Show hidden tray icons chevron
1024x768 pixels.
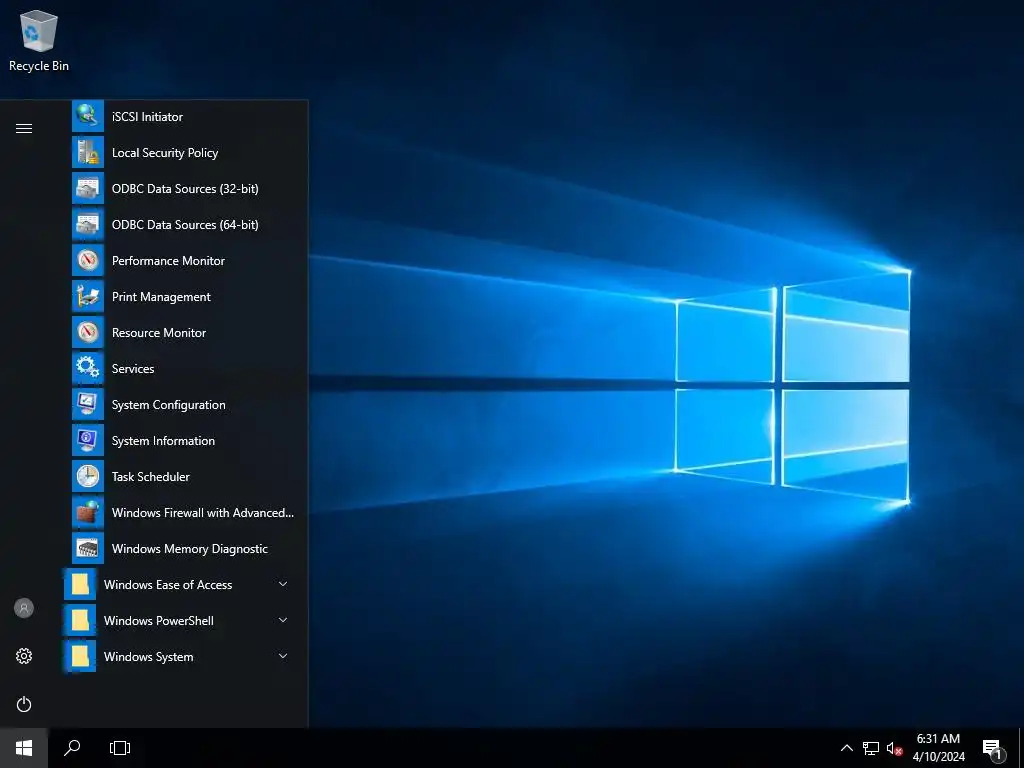coord(846,748)
